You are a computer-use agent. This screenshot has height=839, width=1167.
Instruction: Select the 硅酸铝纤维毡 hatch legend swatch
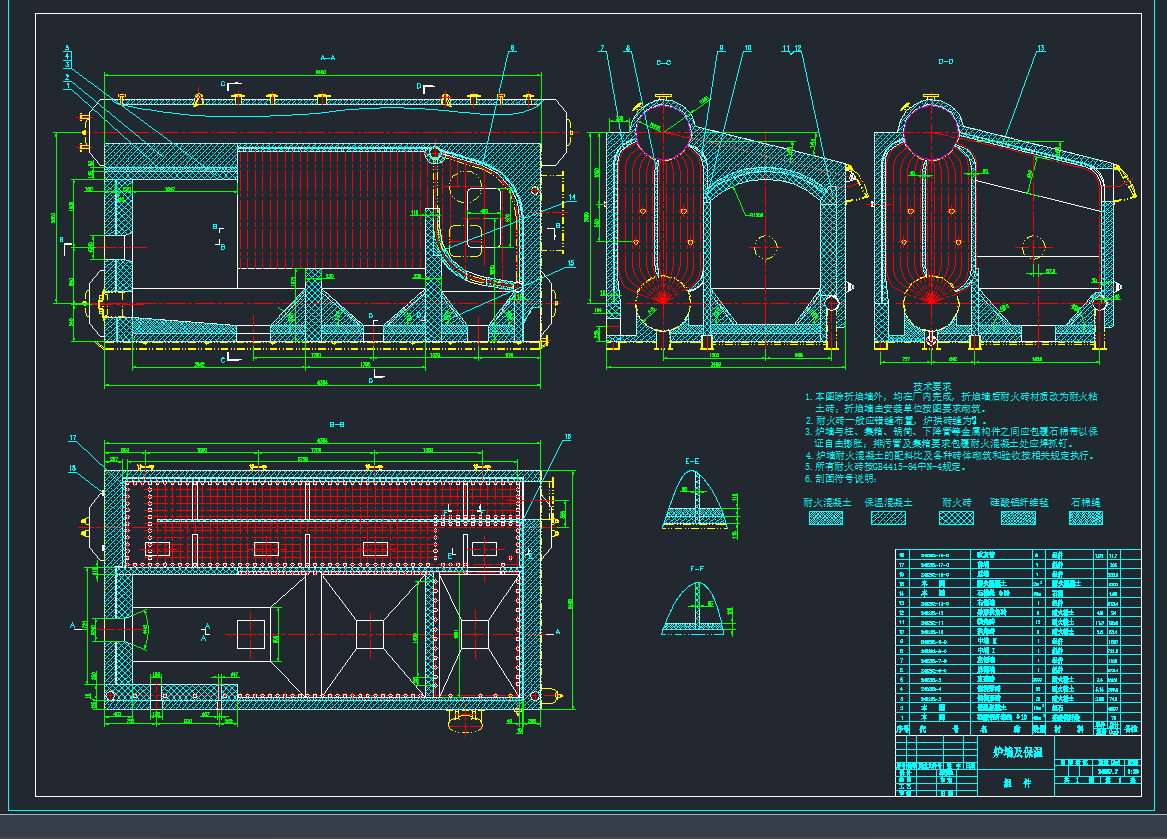tap(1018, 518)
